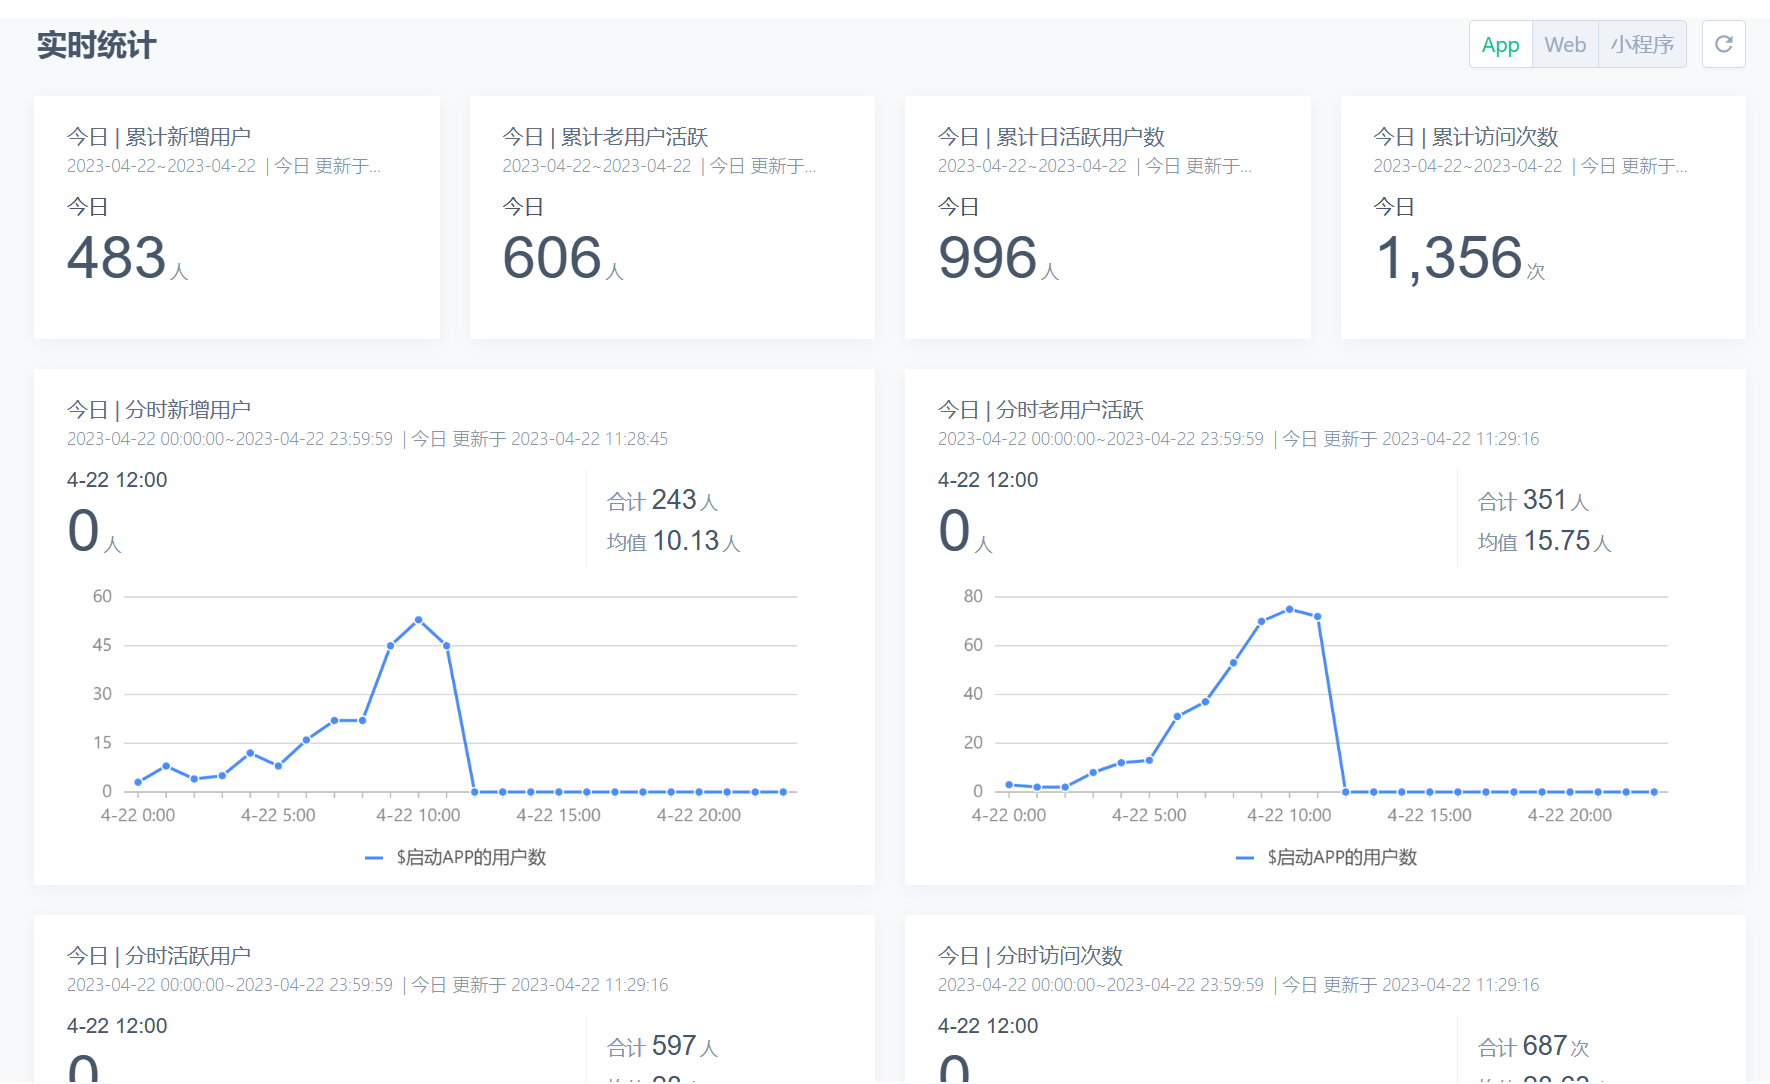This screenshot has height=1084, width=1770.
Task: Toggle the $启动APP的用户数 legend in 分时新增用户 chart
Action: 455,857
